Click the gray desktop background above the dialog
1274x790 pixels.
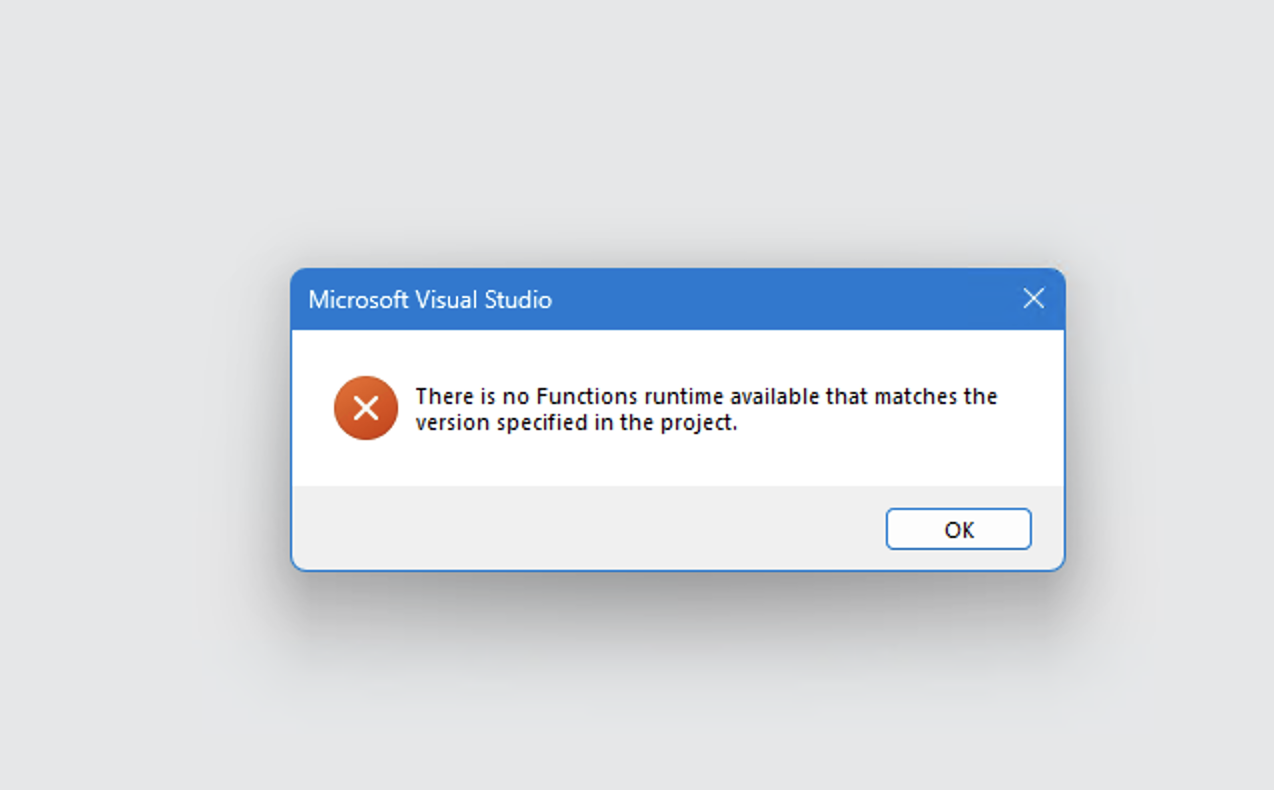(x=637, y=130)
